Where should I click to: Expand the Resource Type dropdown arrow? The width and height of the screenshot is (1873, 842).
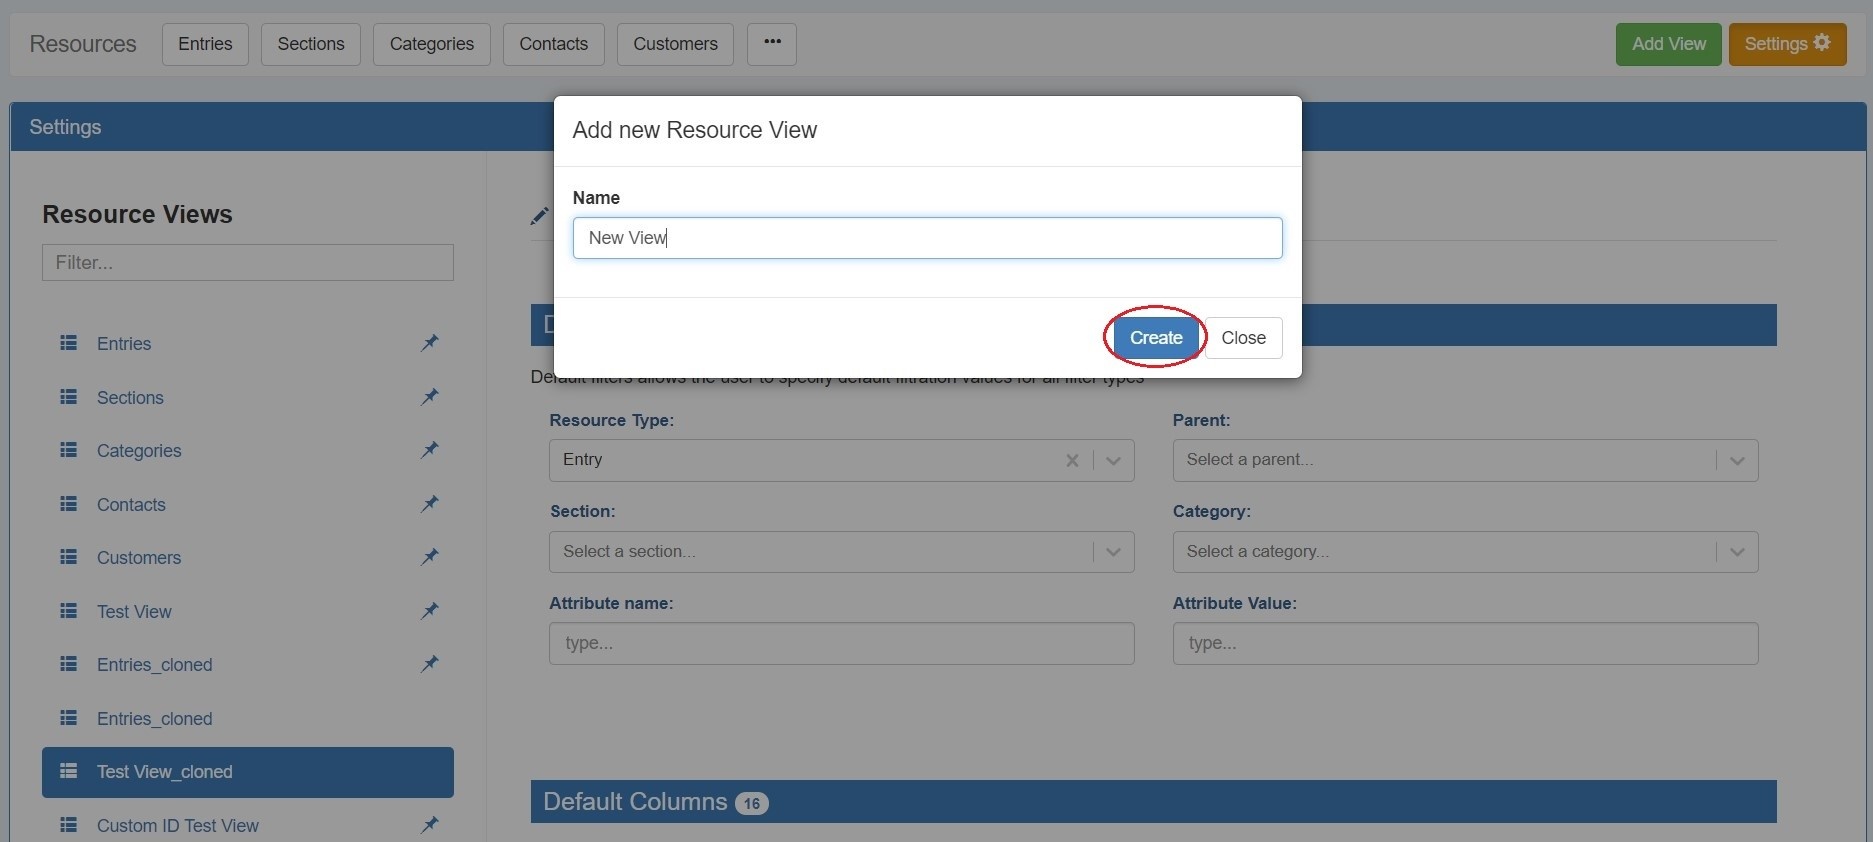pos(1113,461)
